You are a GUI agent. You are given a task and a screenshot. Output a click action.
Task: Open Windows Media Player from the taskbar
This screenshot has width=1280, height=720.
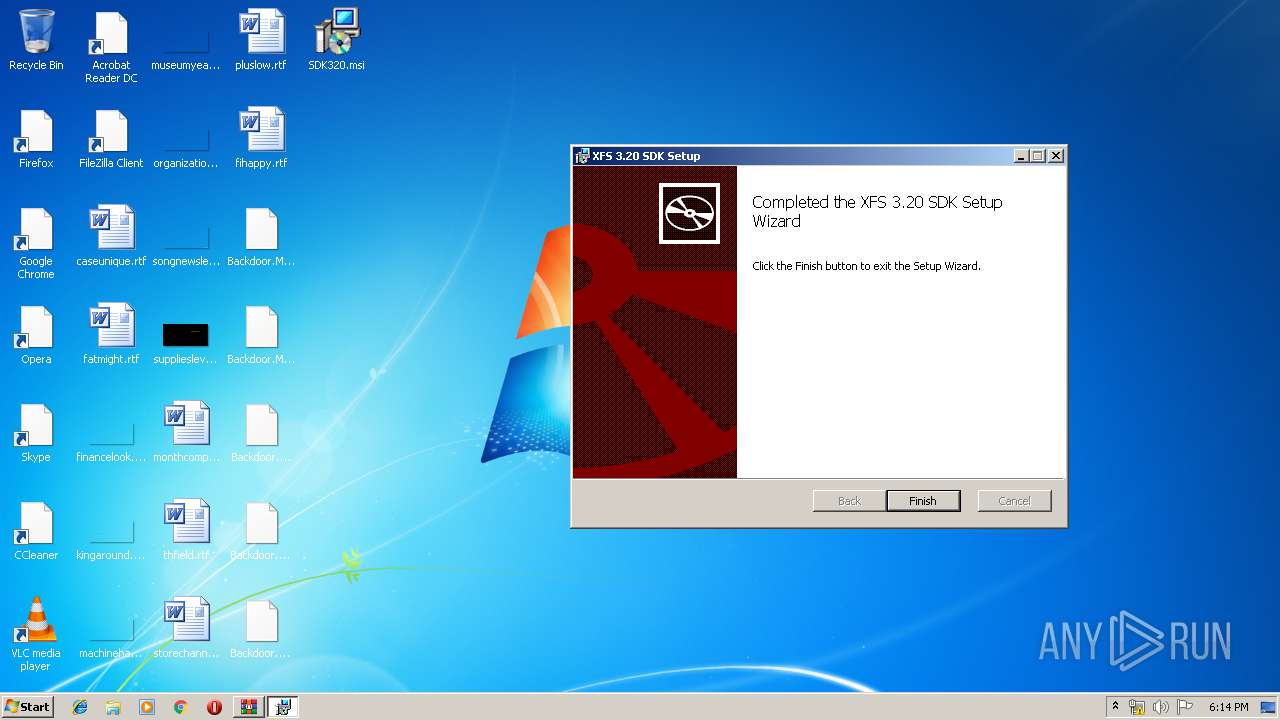(x=147, y=707)
